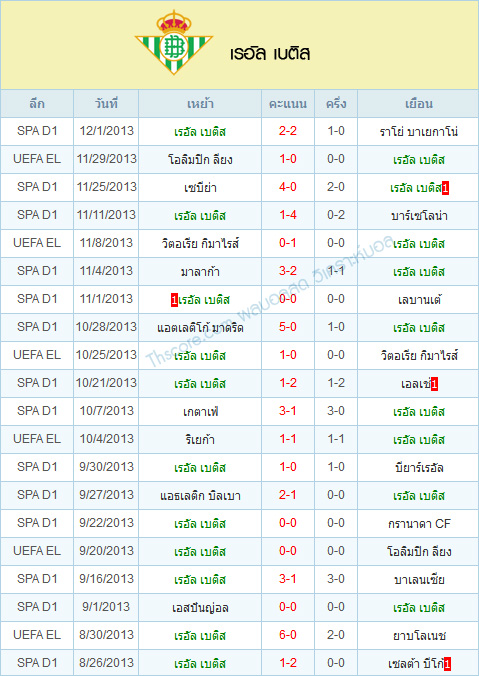Click the 0-1 score on 11/8/2013
This screenshot has height=676, width=479.
(288, 243)
